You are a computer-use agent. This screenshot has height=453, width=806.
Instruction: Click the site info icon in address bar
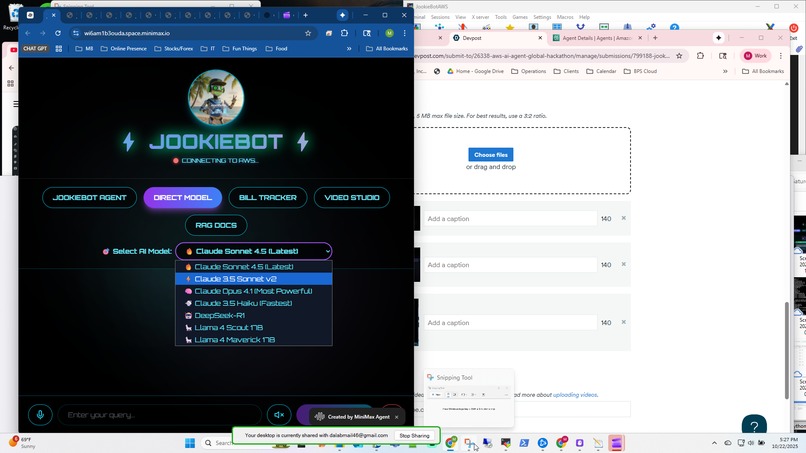click(x=76, y=33)
